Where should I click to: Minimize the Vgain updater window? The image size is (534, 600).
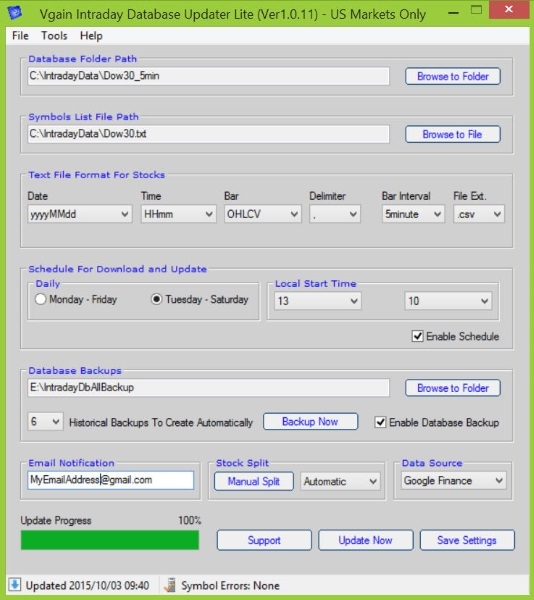453,13
